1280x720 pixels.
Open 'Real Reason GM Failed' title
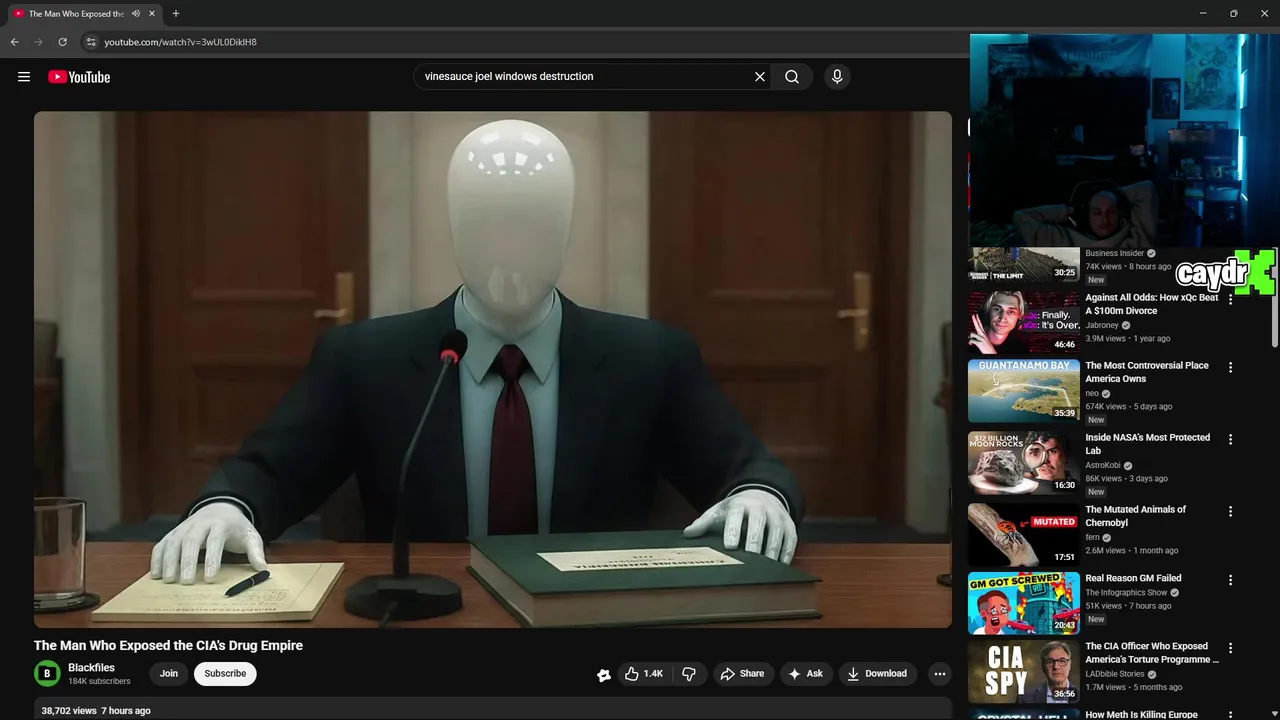[x=1133, y=578]
